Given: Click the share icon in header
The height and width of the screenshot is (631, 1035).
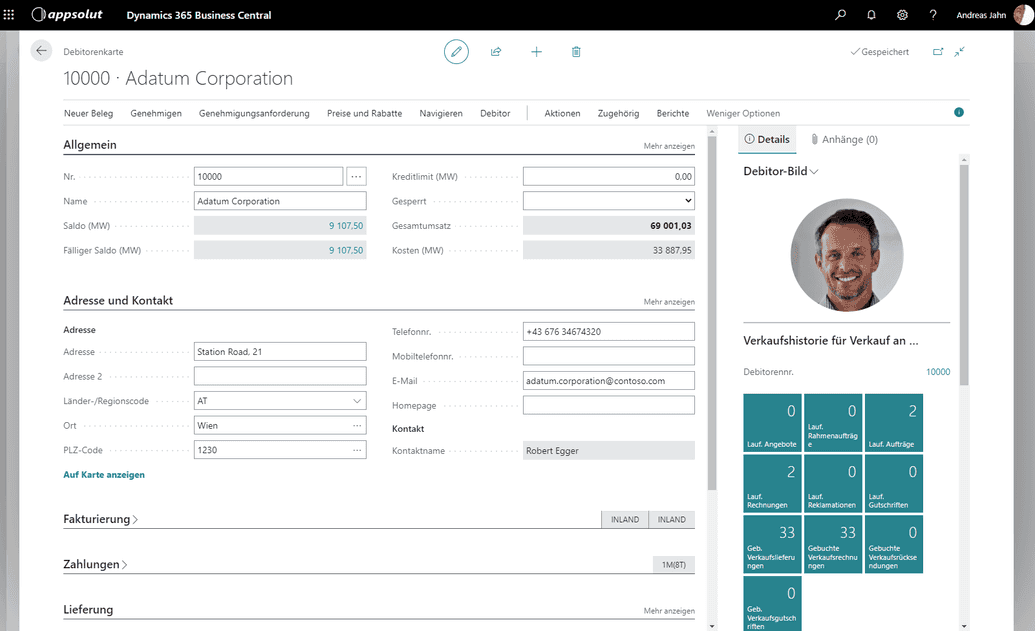Looking at the screenshot, I should click(x=496, y=51).
